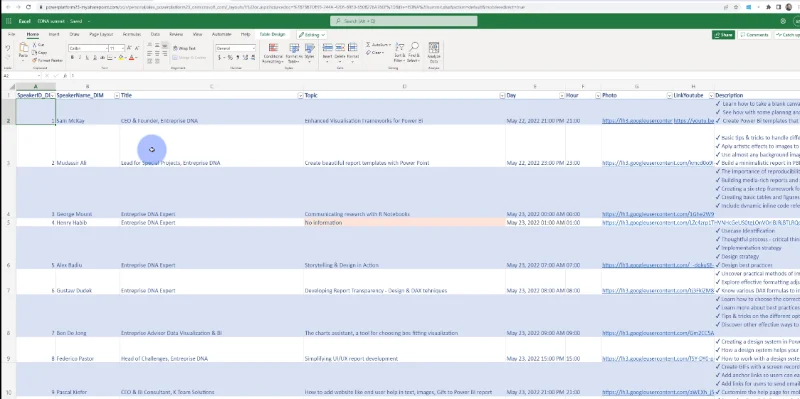Image resolution: width=800 pixels, height=399 pixels.
Task: Select the Format Painter tool
Action: pyautogui.click(x=47, y=60)
